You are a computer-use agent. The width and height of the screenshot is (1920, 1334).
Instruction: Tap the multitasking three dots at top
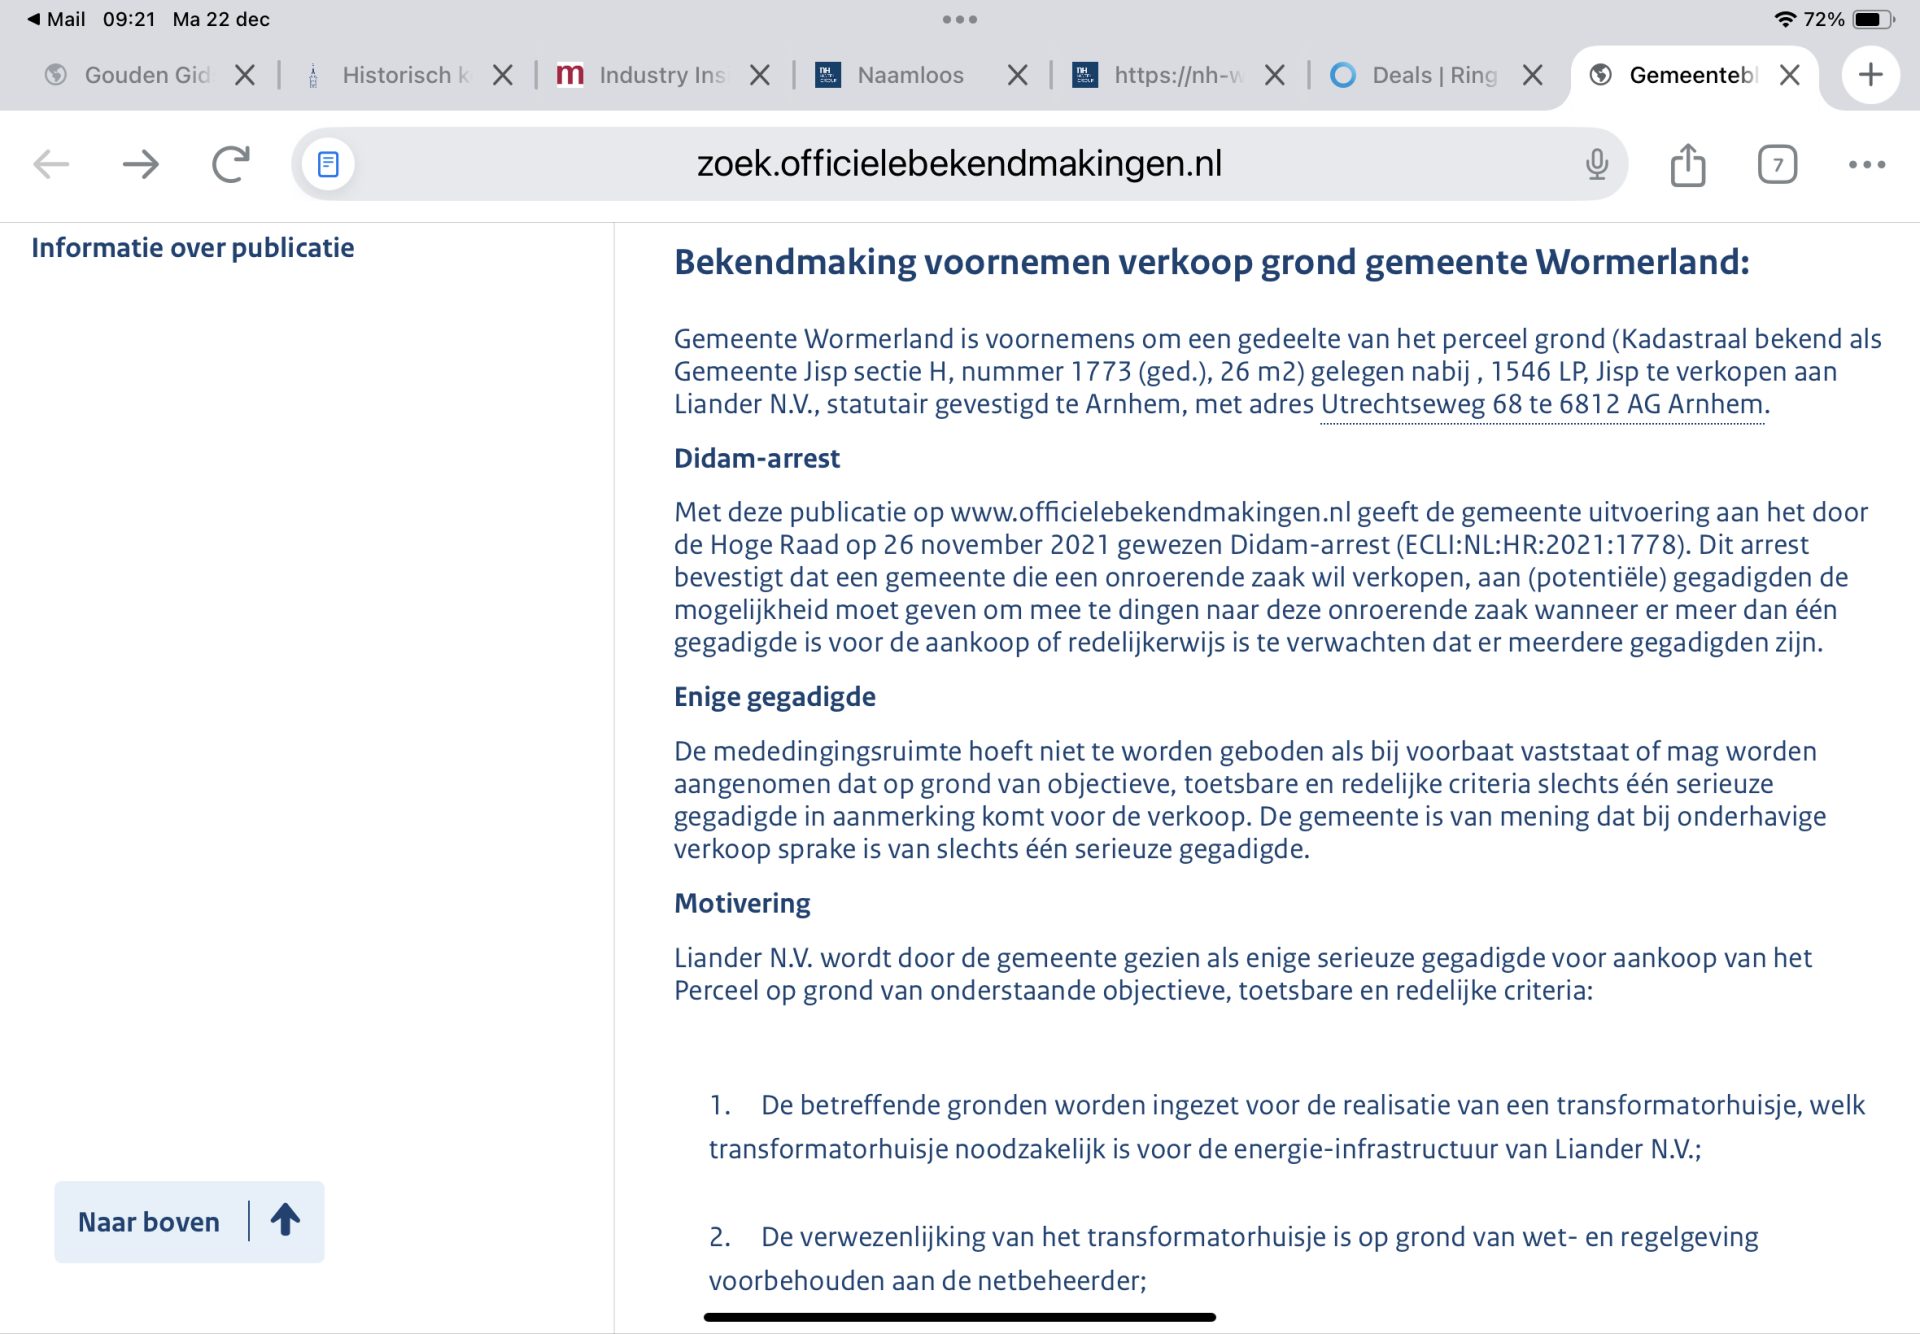click(959, 19)
